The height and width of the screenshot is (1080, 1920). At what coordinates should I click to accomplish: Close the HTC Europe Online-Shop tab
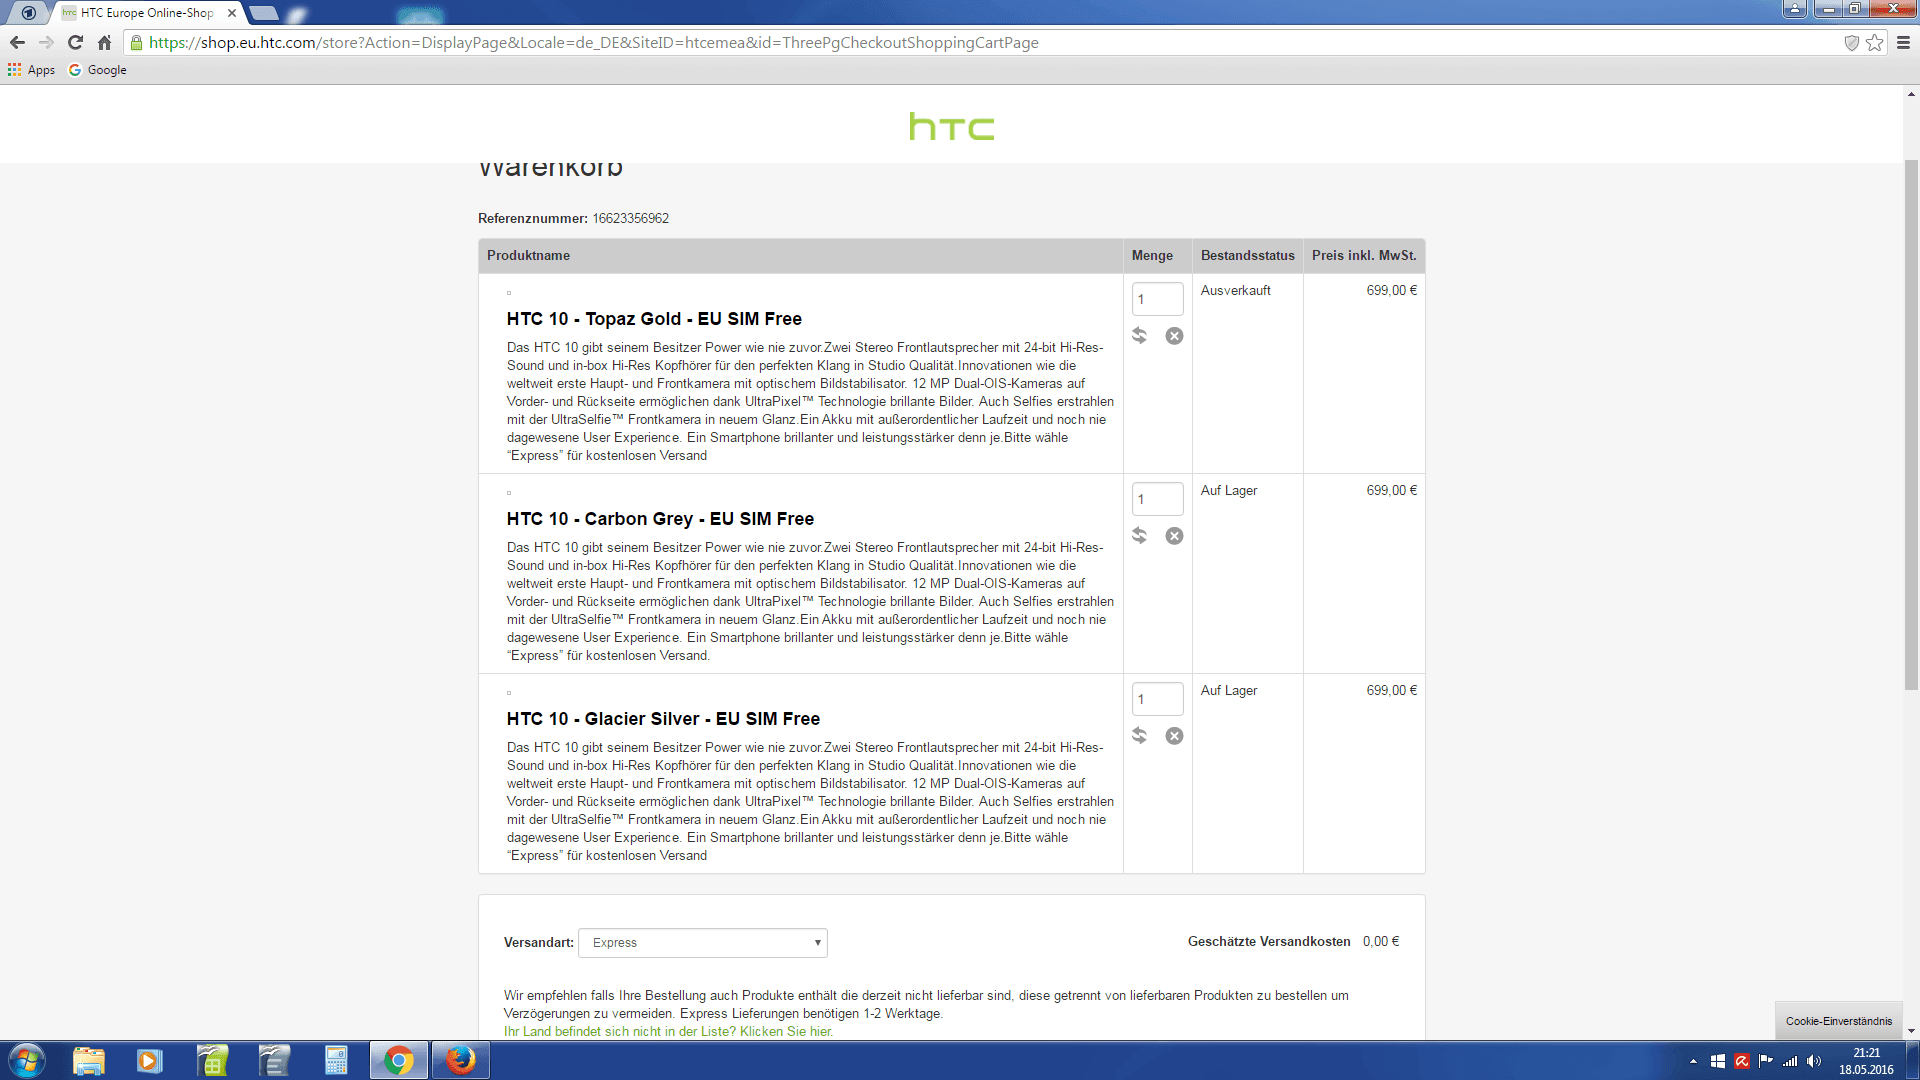[232, 13]
